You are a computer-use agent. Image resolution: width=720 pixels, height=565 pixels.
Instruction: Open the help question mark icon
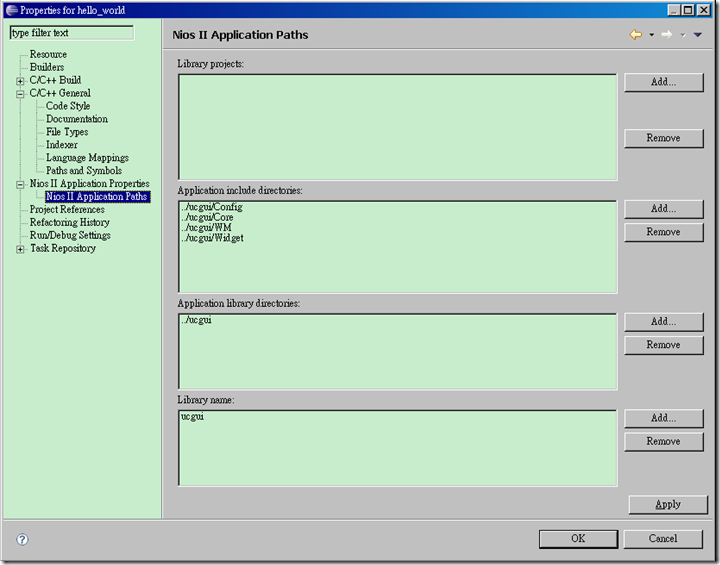coord(22,539)
